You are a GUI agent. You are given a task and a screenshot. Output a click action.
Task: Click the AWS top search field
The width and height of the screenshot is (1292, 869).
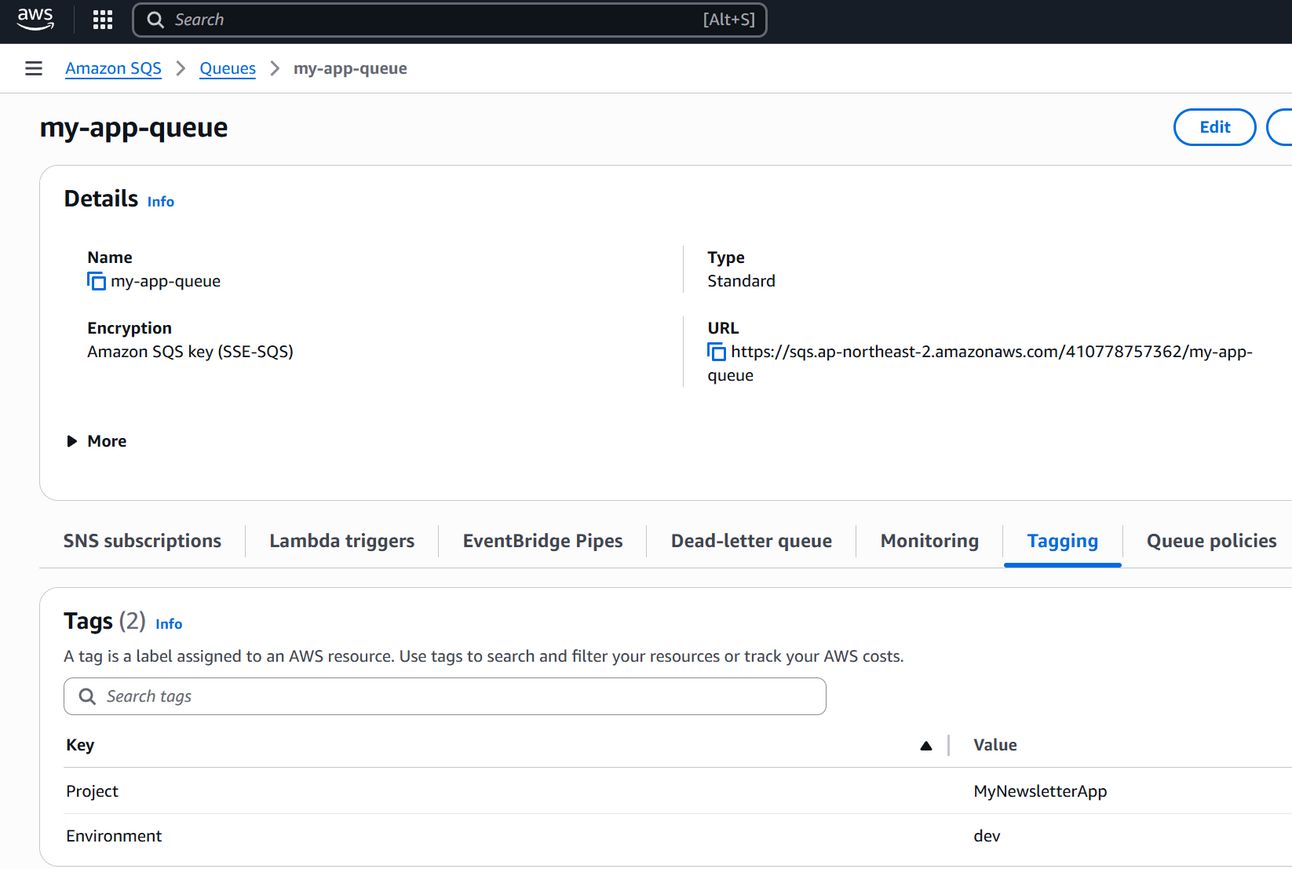coord(450,20)
